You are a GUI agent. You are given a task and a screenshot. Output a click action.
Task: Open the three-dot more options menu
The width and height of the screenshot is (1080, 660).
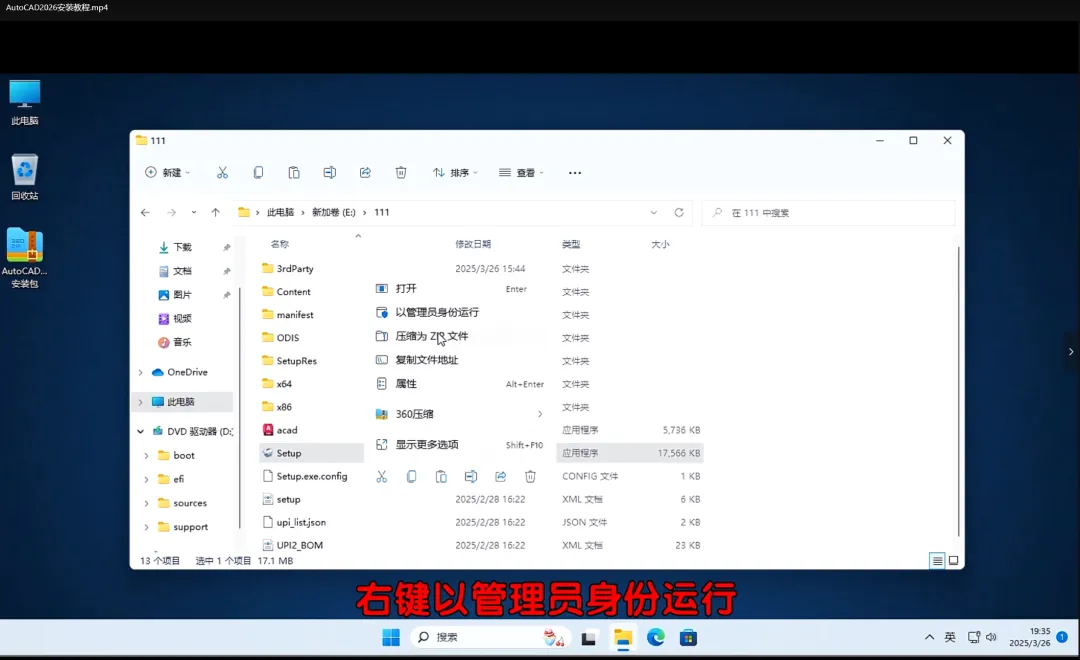pyautogui.click(x=575, y=173)
